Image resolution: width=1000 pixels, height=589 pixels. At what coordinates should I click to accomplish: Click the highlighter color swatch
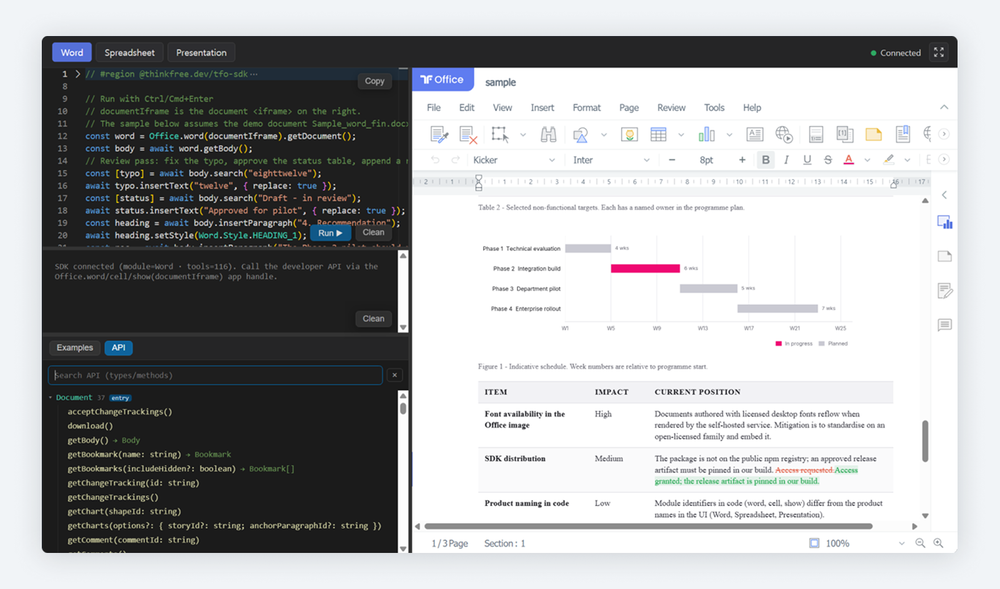click(888, 160)
